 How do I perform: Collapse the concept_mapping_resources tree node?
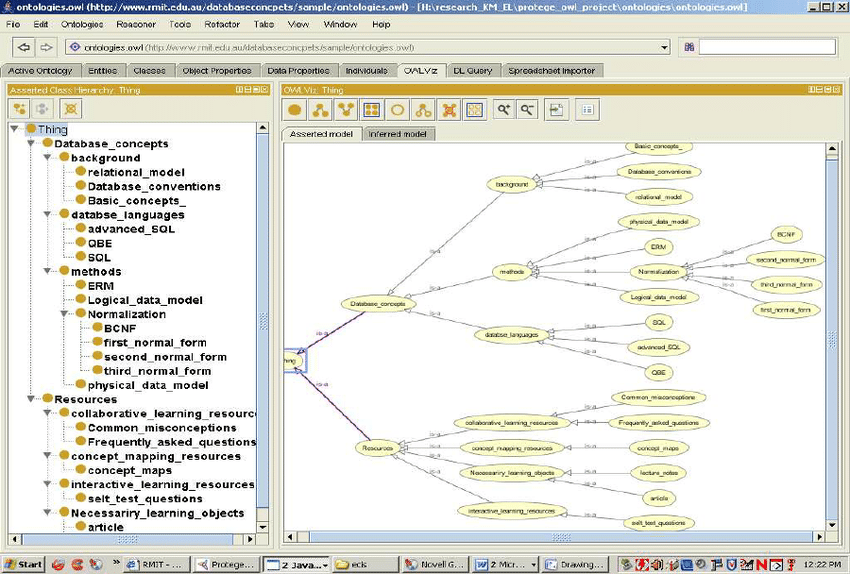[x=48, y=456]
